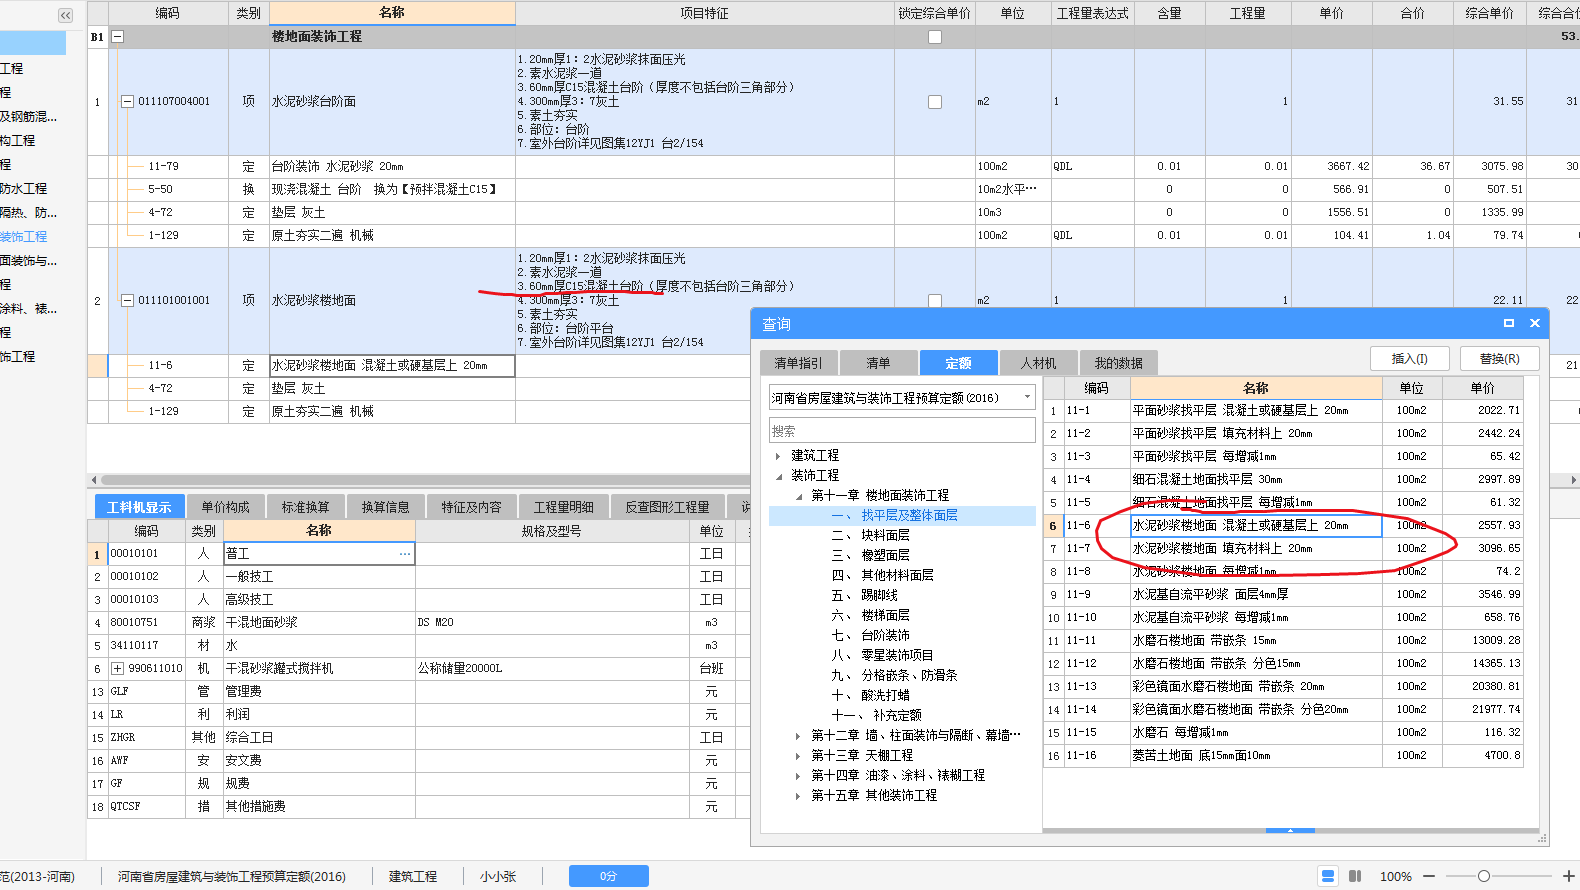Click the 替换(R) button
The height and width of the screenshot is (890, 1580).
click(x=1499, y=358)
